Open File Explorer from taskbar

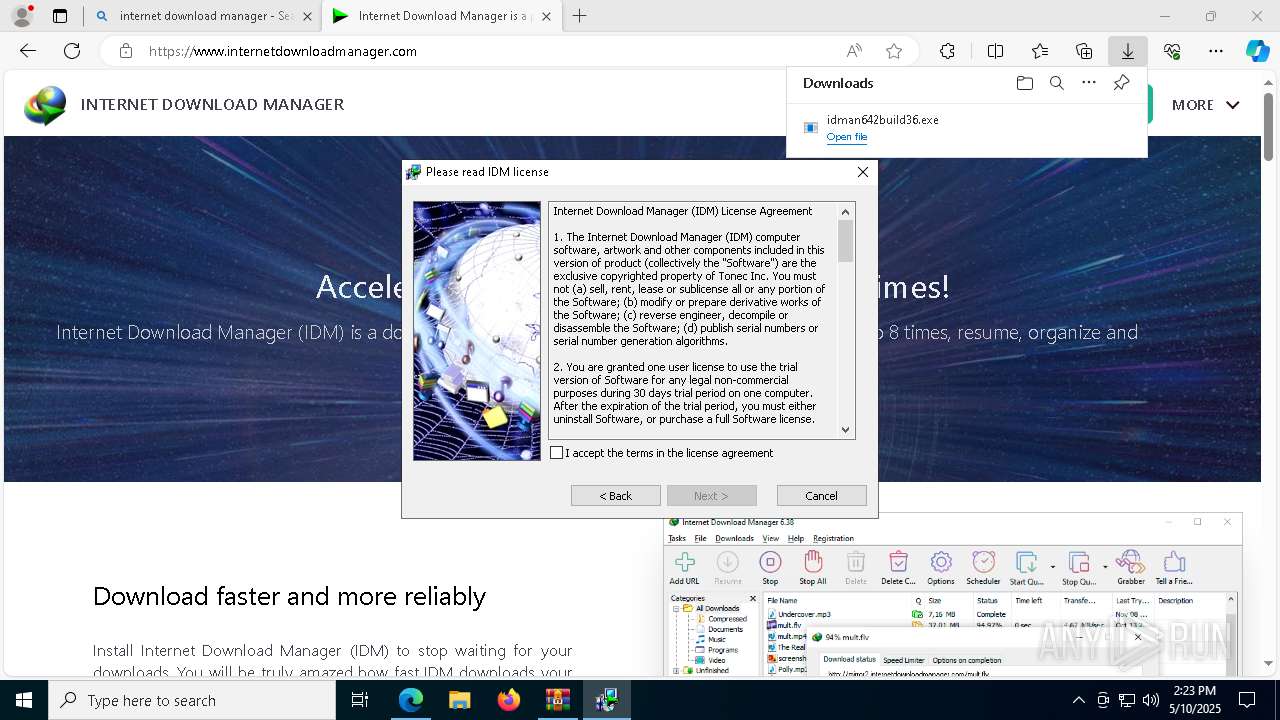coord(459,700)
